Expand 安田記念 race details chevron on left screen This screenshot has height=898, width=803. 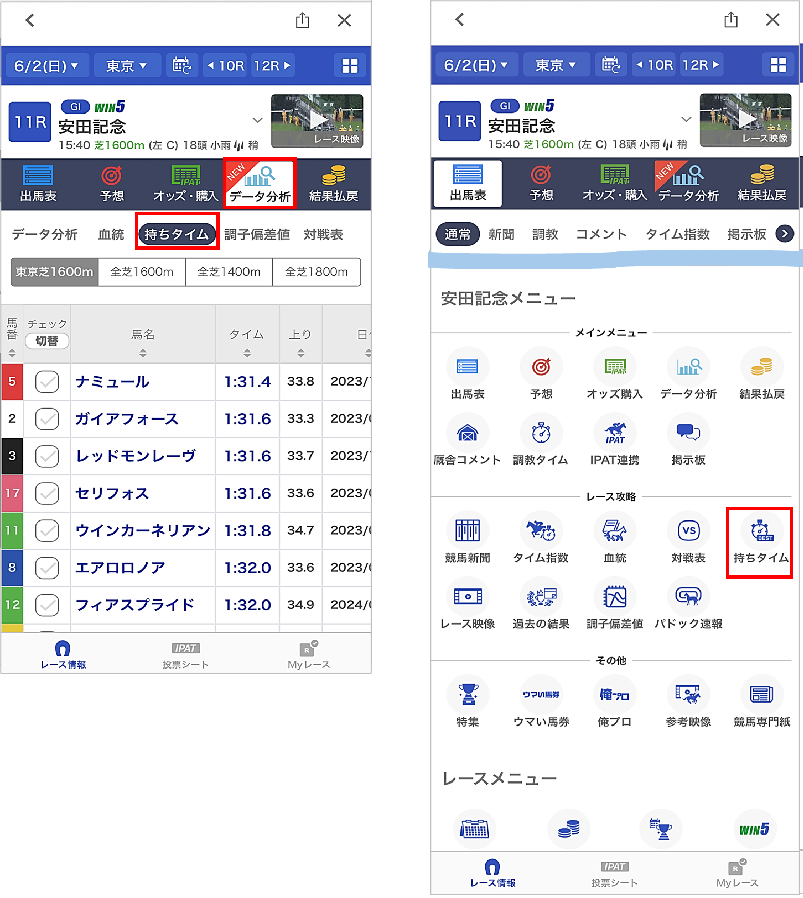[x=258, y=120]
